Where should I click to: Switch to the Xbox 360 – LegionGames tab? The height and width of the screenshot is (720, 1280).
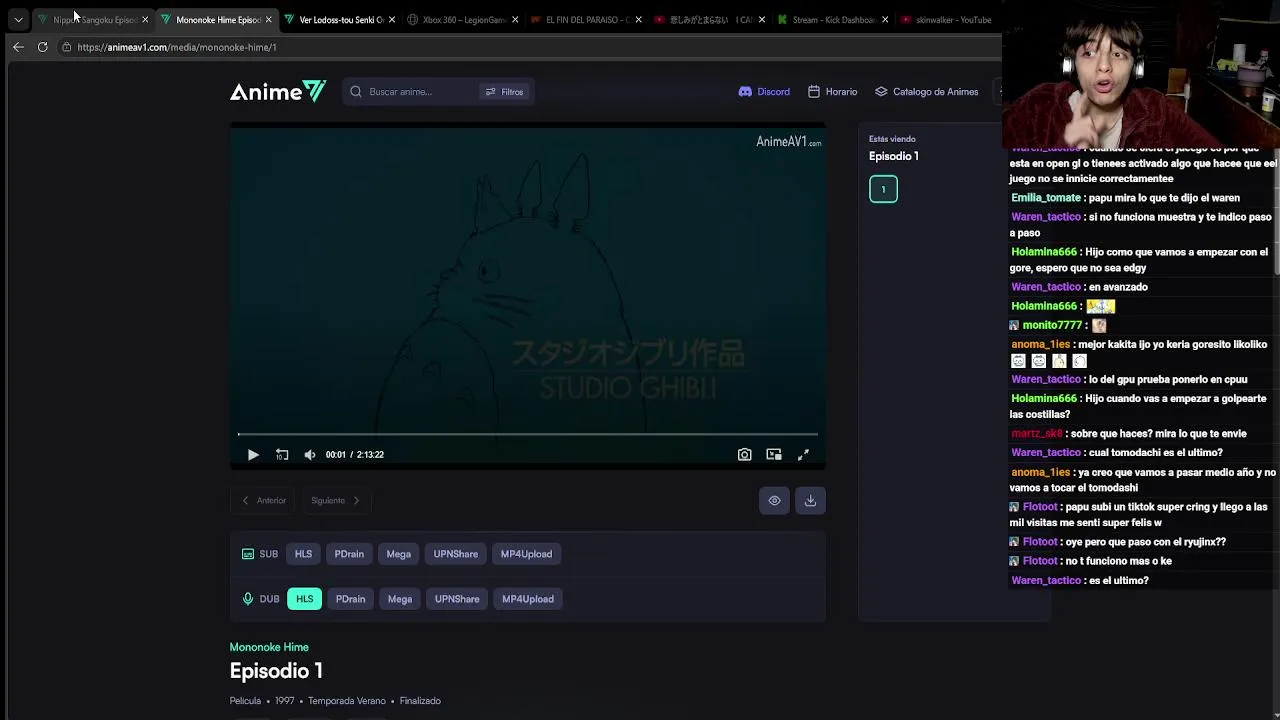(x=463, y=19)
